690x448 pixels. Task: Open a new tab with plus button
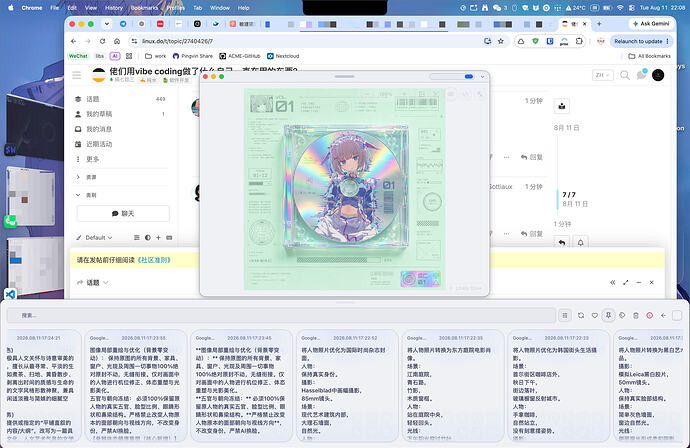click(599, 24)
